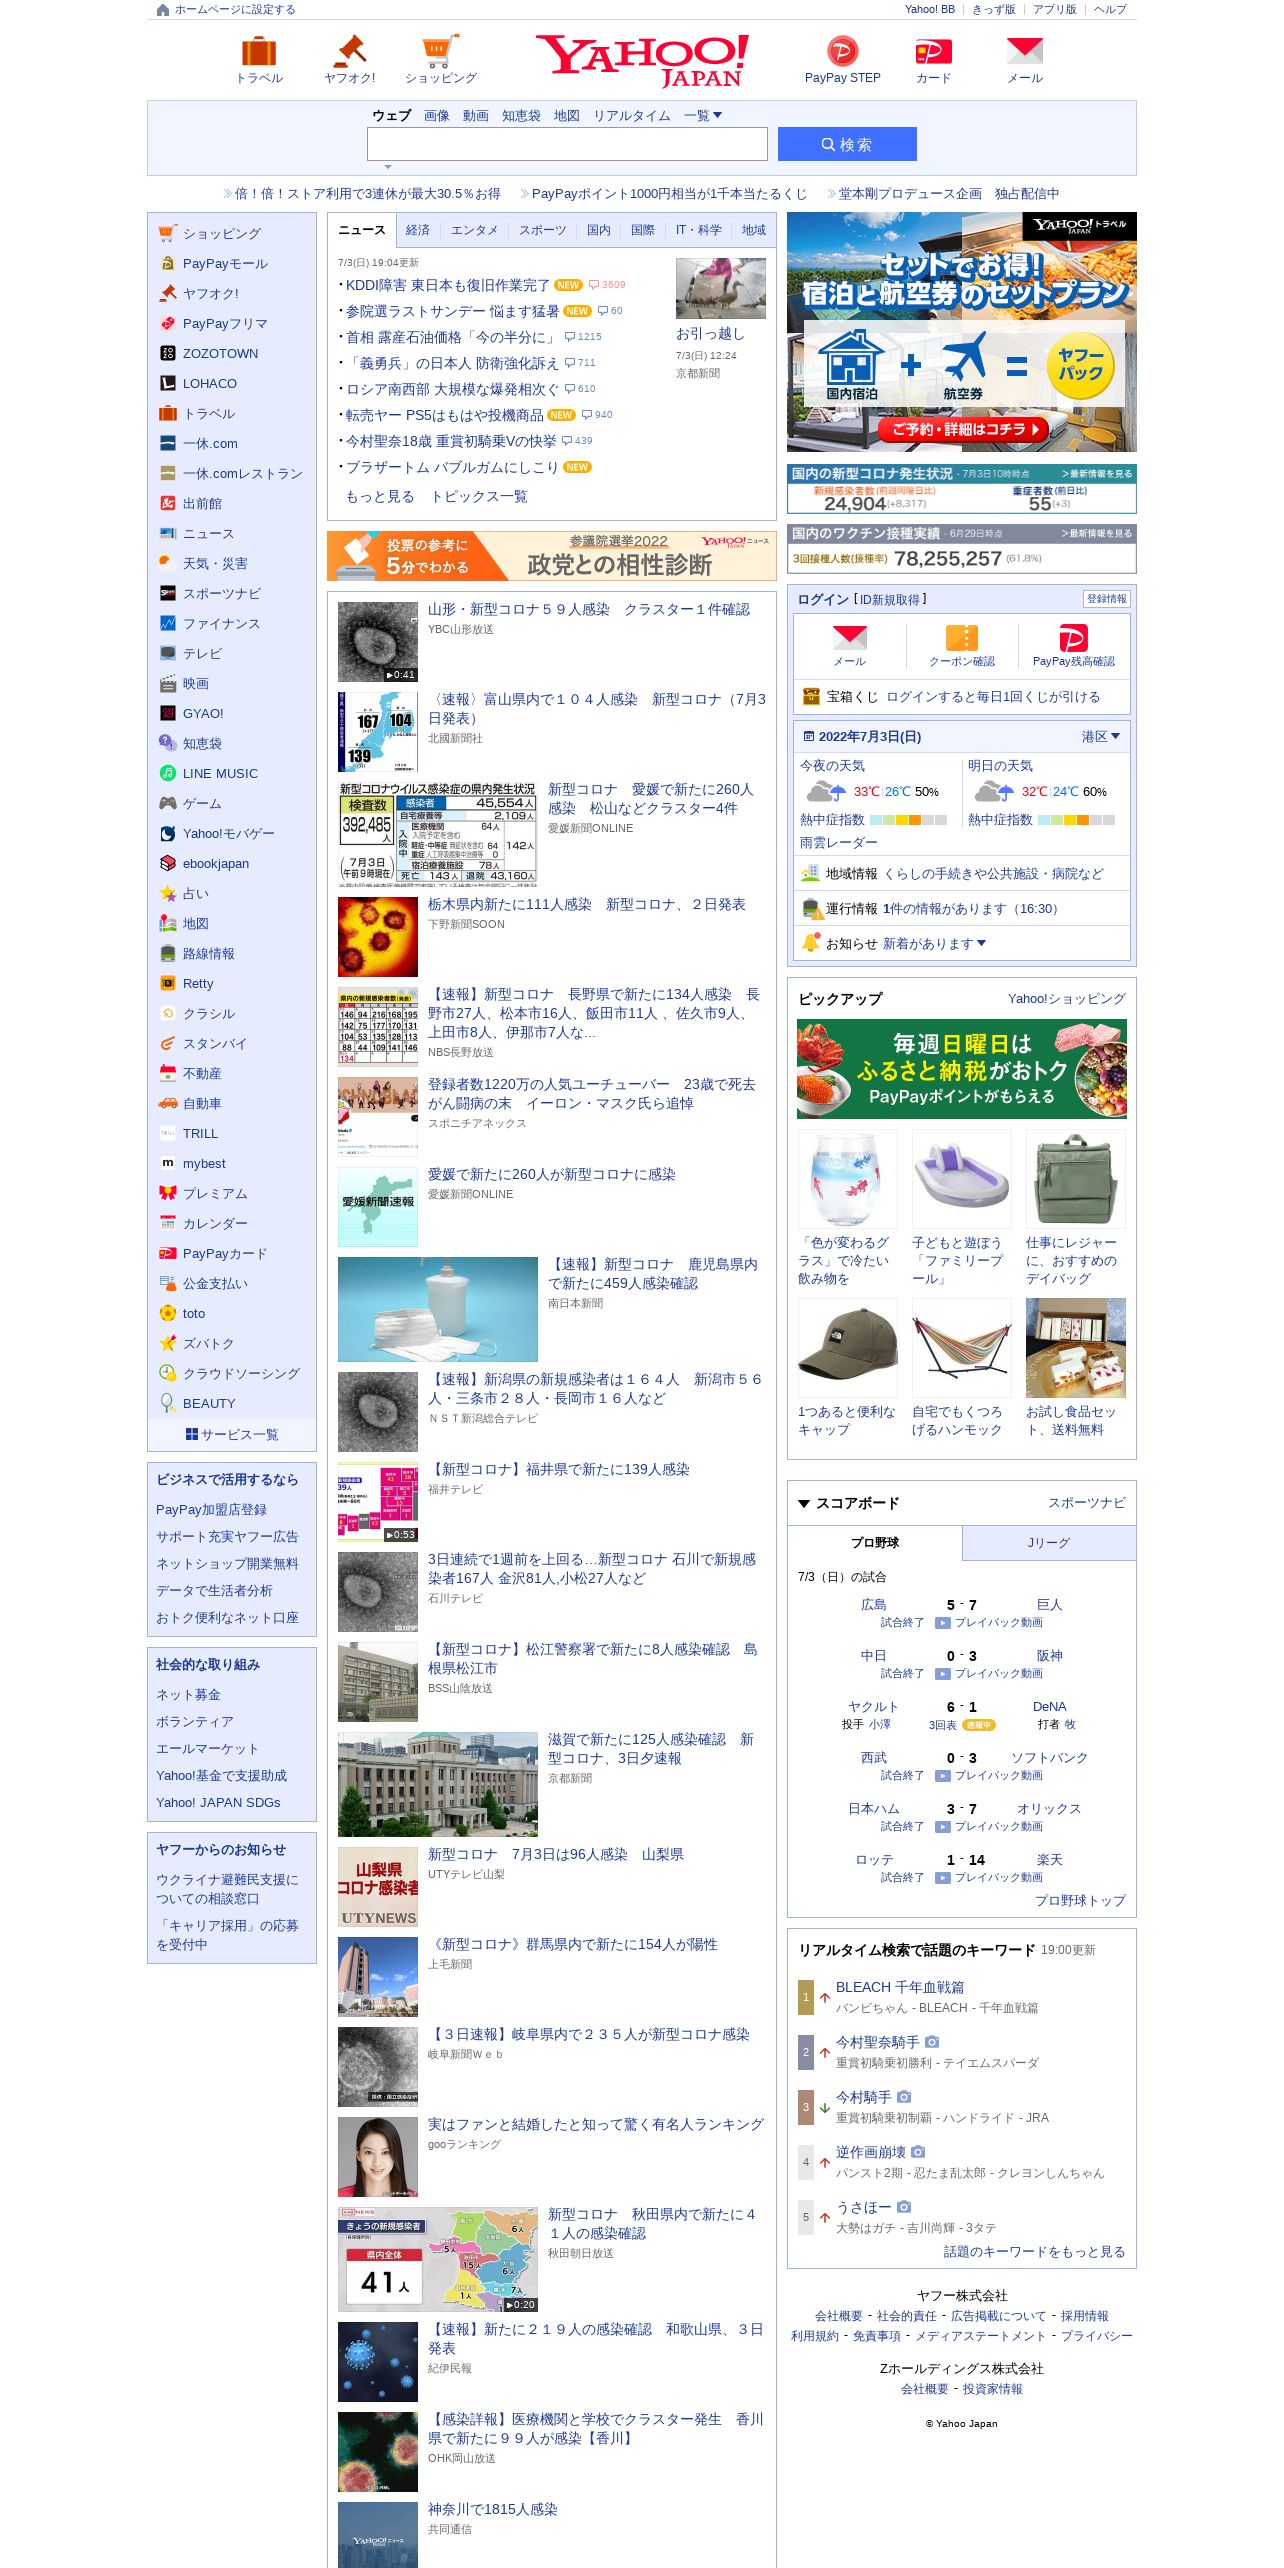Screen dimensions: 1284x2568
Task: Click the web search text field
Action: click(567, 144)
